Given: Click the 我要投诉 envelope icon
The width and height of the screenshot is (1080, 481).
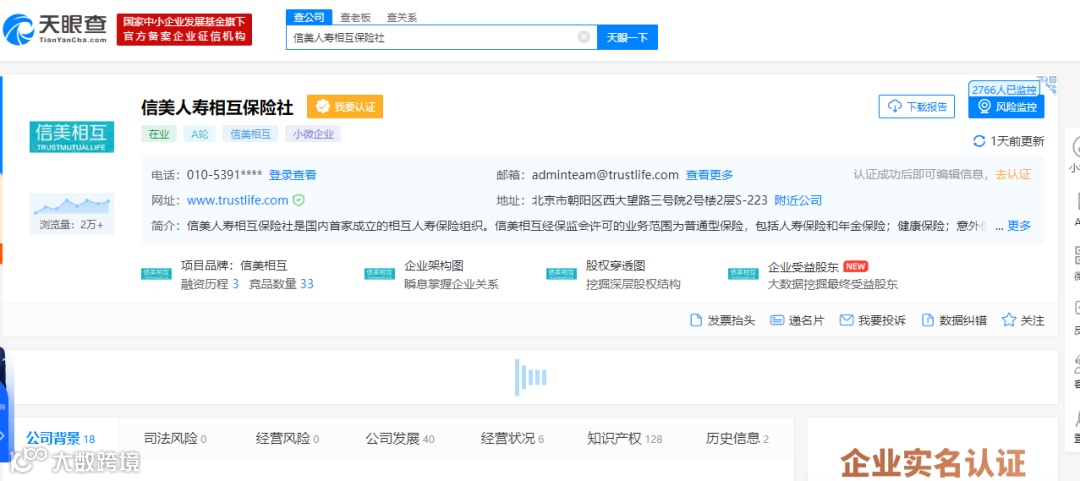Looking at the screenshot, I should click(x=847, y=320).
